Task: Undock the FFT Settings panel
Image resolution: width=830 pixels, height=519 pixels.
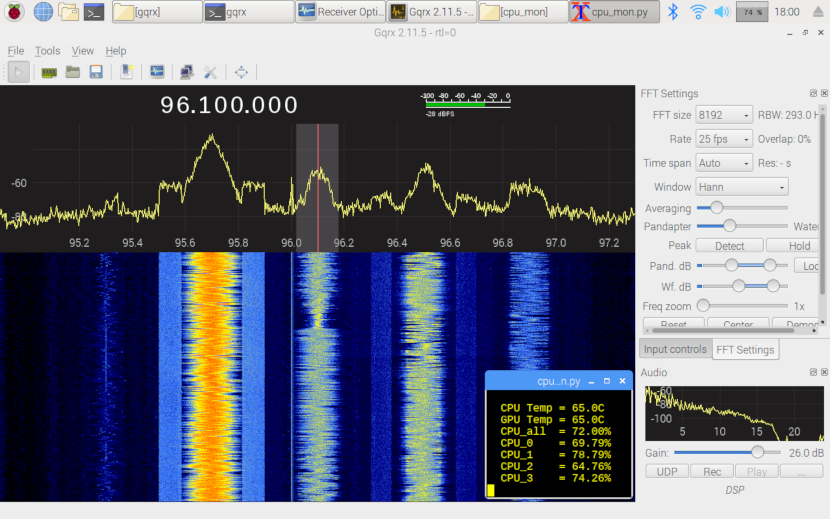Action: click(x=813, y=93)
